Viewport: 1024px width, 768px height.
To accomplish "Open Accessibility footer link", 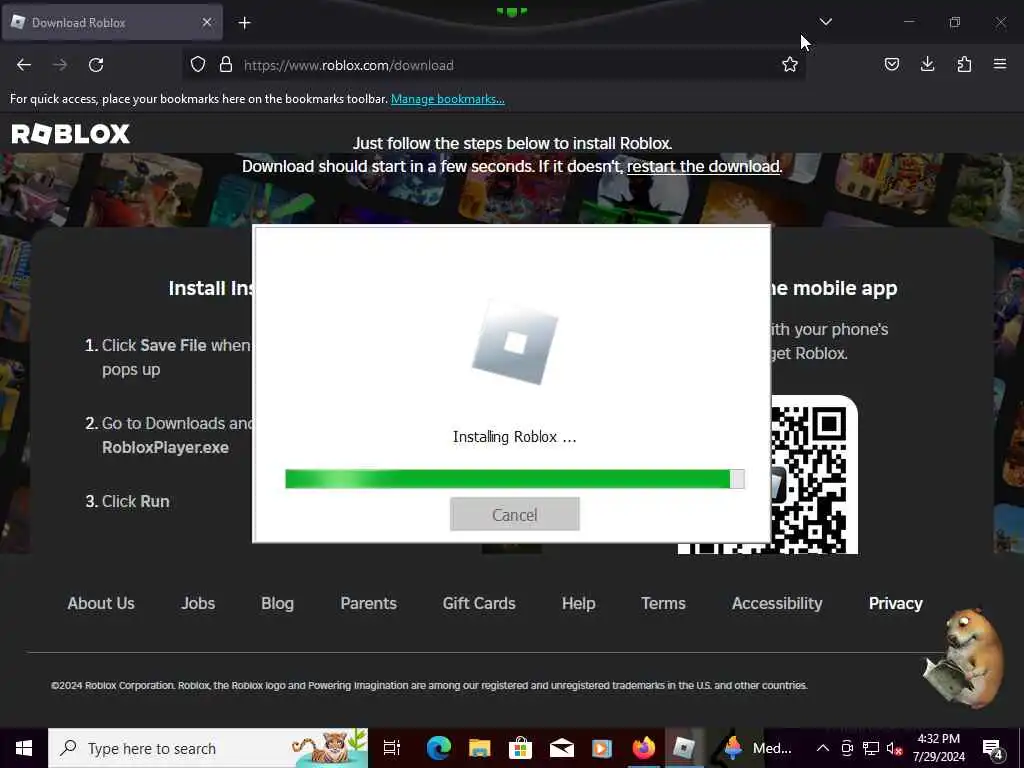I will click(777, 603).
